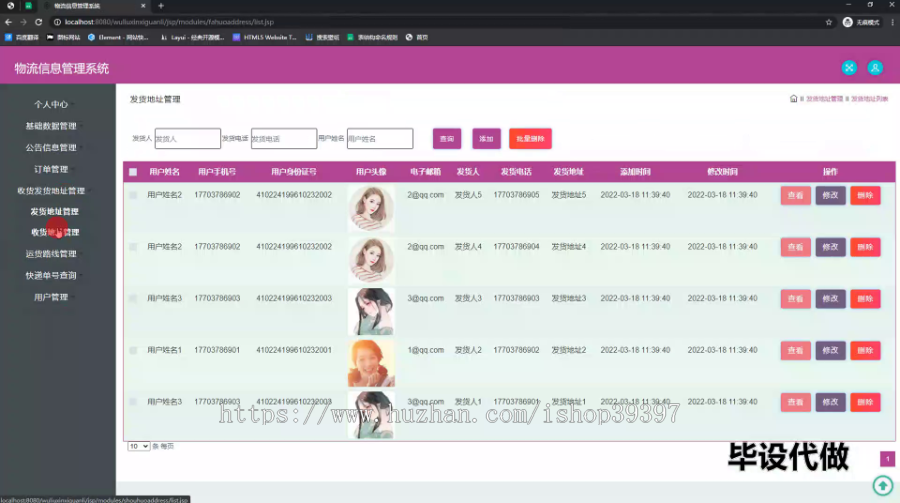Check the row checkbox for 发货人3
This screenshot has width=900, height=503.
coord(133,299)
